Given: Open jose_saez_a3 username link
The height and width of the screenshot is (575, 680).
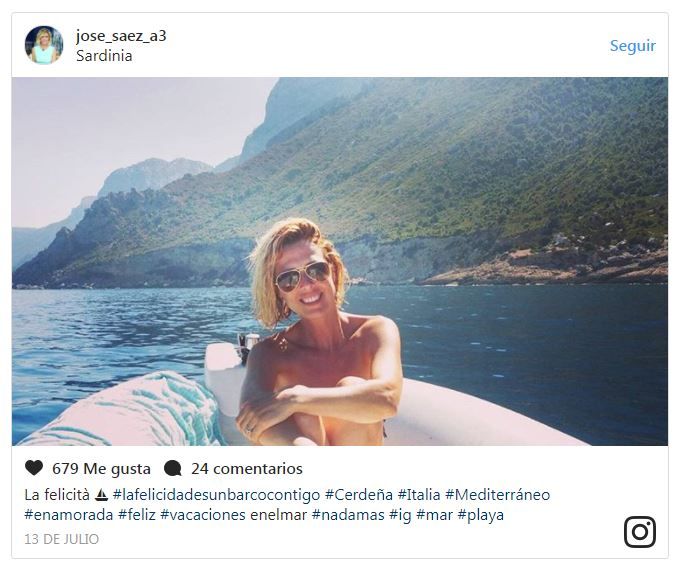Looking at the screenshot, I should (x=121, y=36).
